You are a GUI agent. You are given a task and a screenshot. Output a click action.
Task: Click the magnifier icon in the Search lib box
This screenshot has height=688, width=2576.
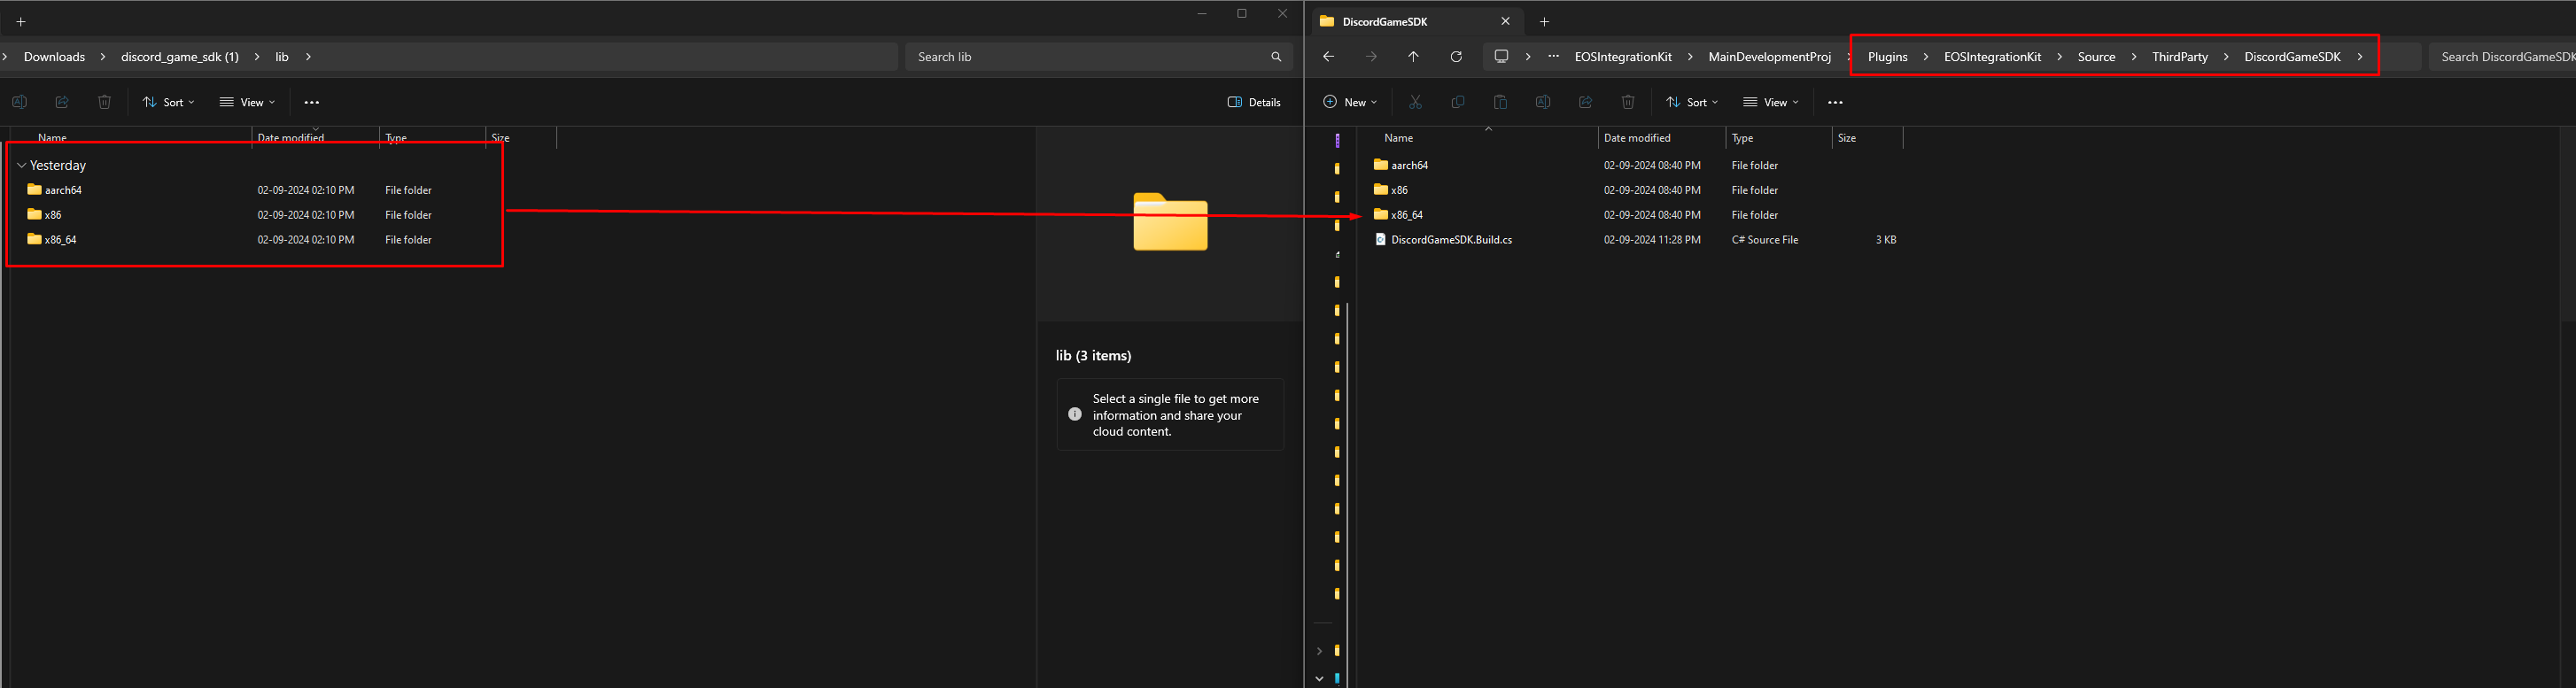[1276, 57]
